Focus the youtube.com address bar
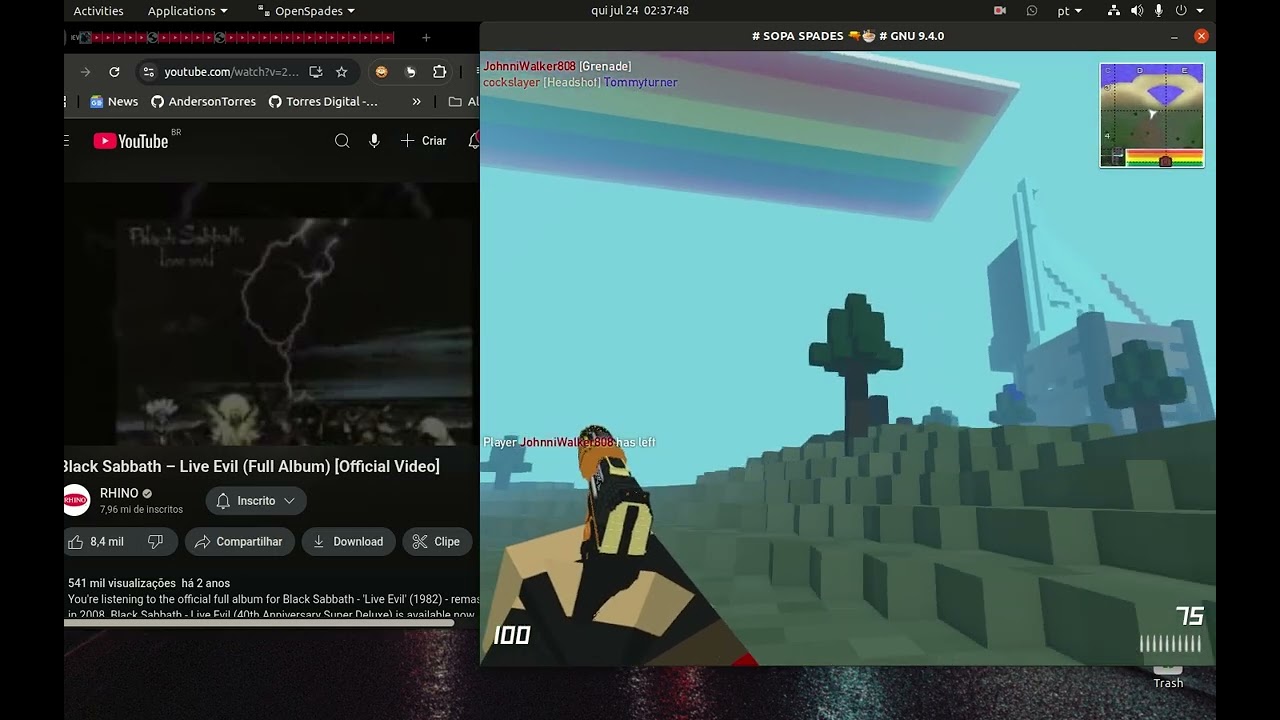Viewport: 1280px width, 720px height. 232,72
